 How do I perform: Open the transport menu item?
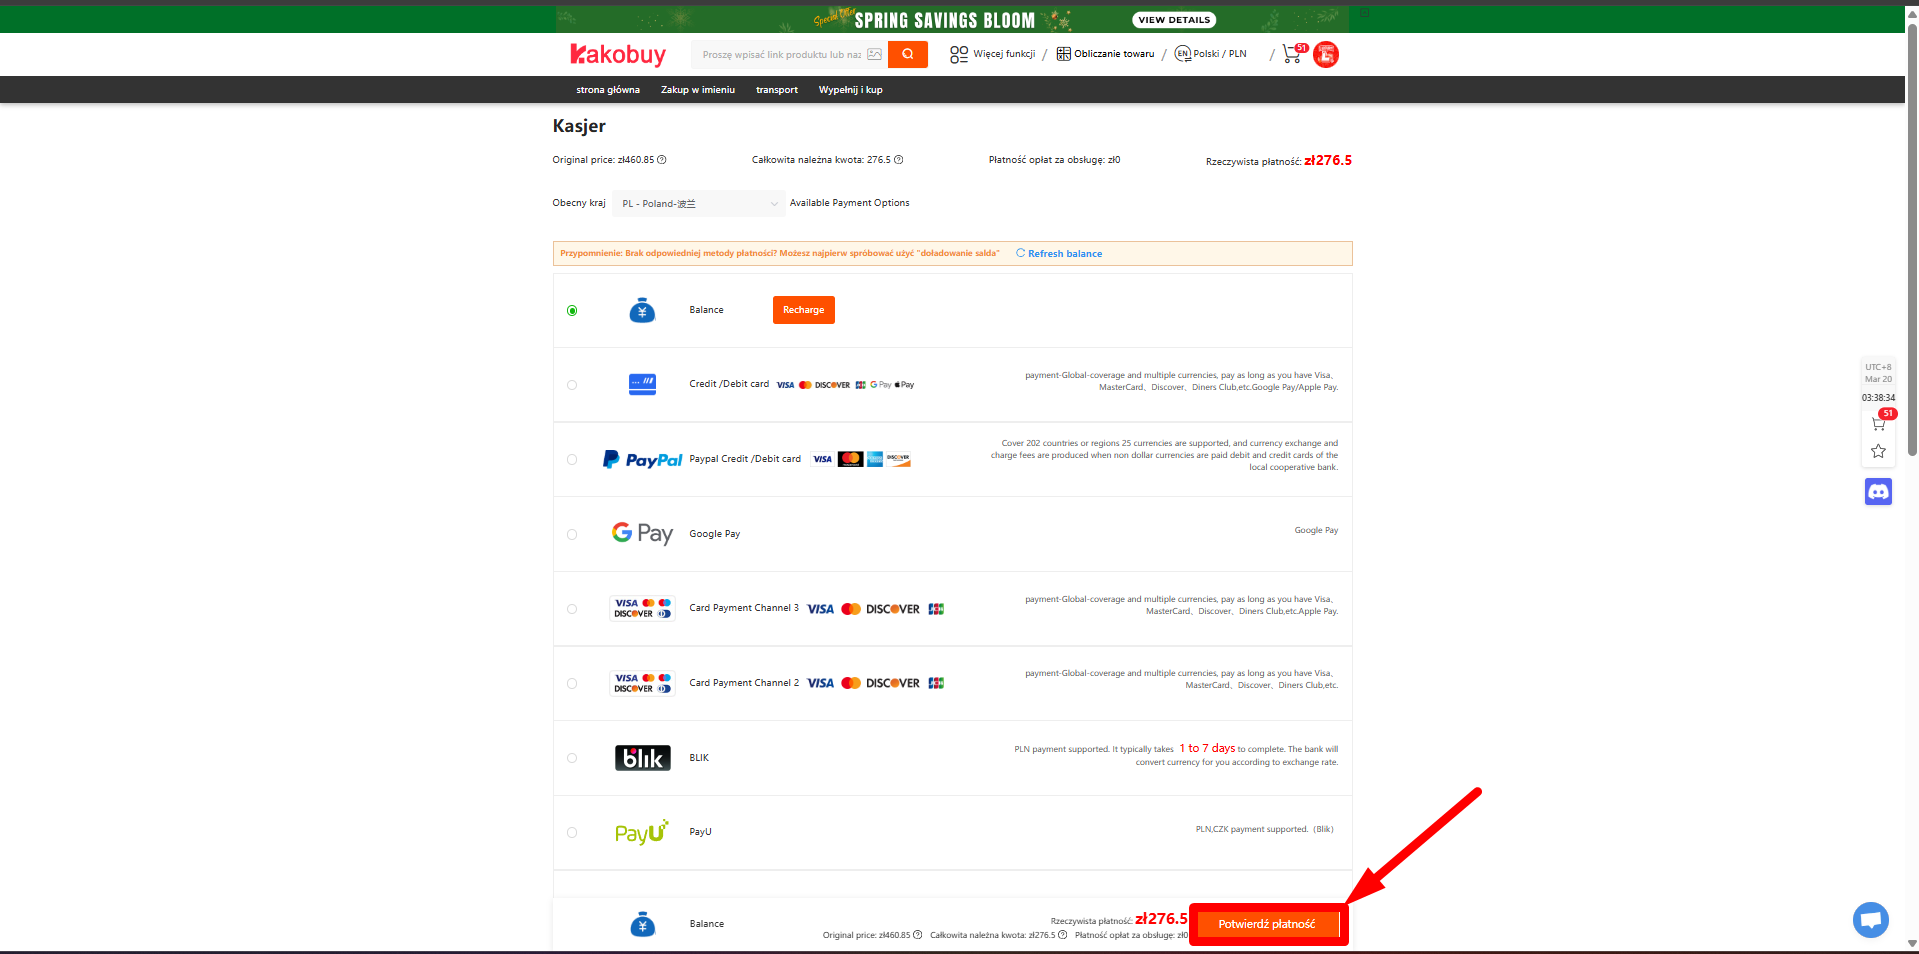pos(776,90)
